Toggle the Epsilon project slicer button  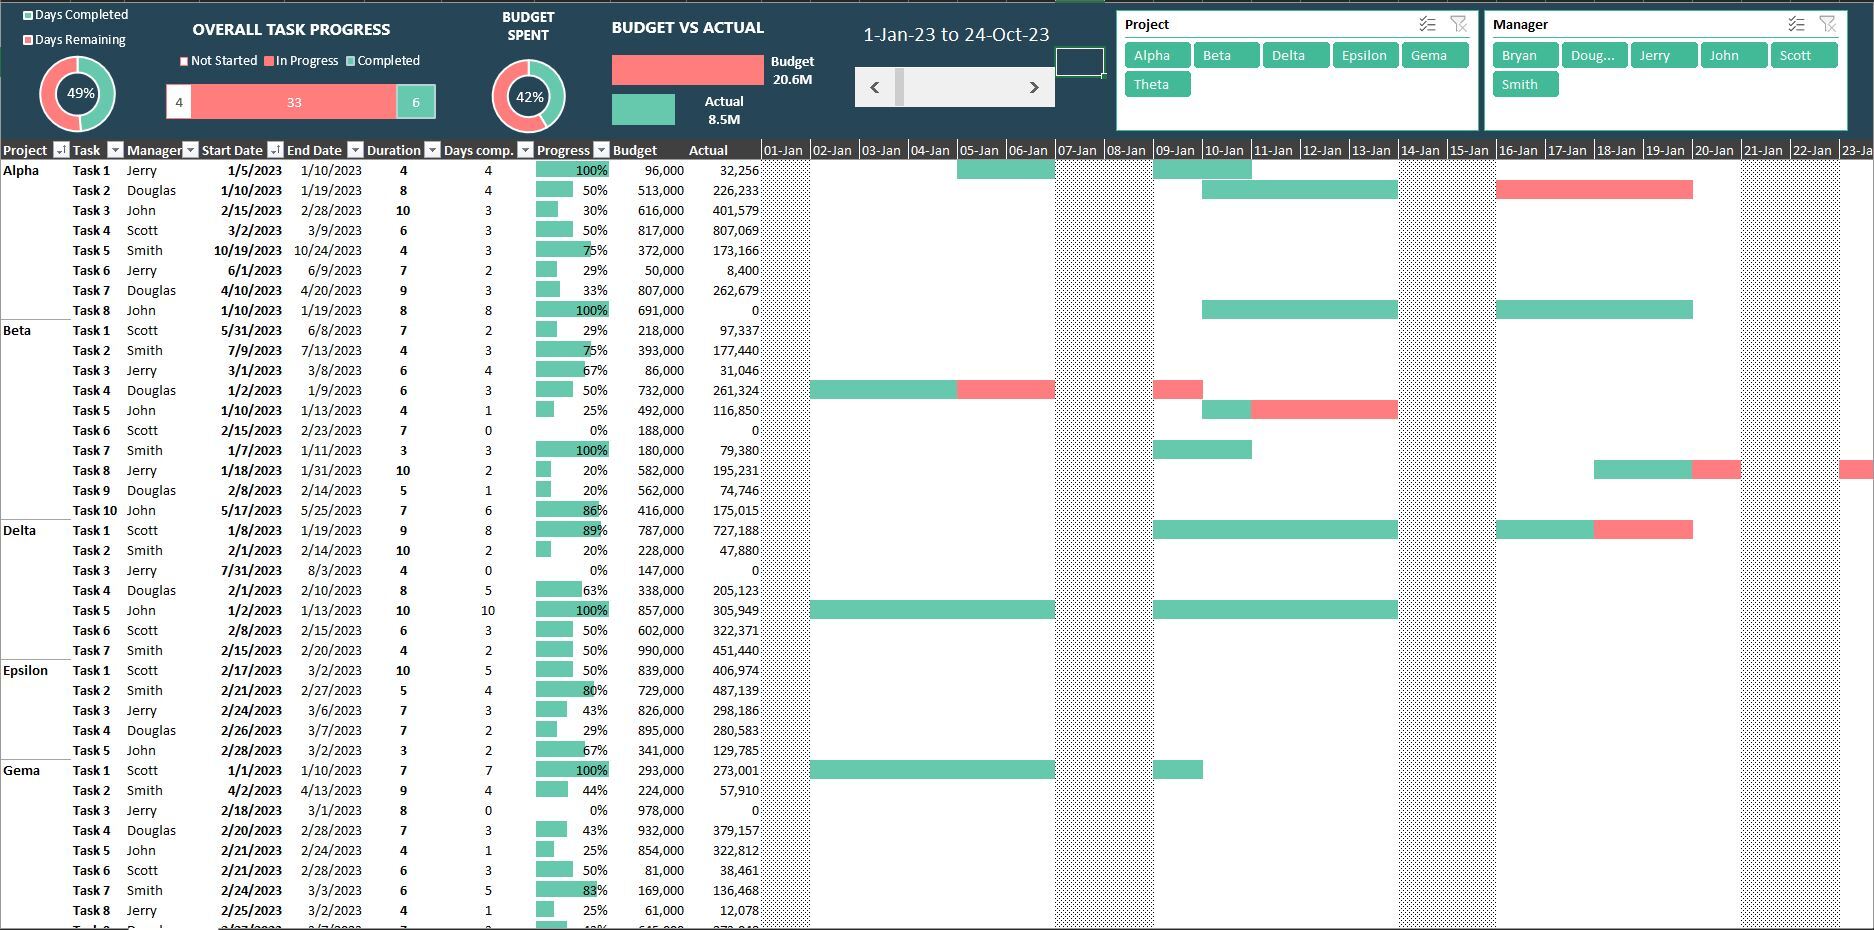pos(1365,55)
